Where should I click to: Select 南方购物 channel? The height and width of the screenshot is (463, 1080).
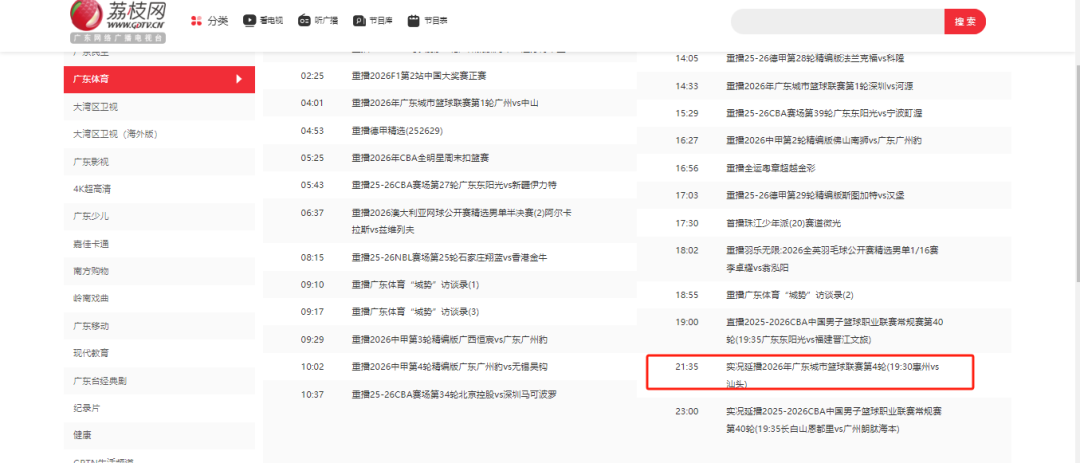point(159,271)
